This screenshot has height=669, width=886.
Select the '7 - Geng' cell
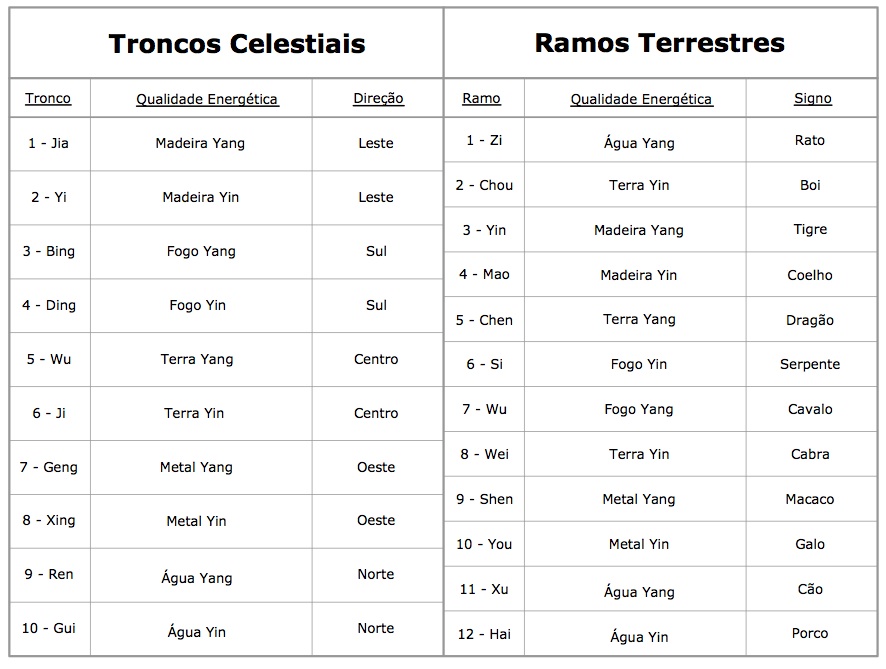(48, 467)
